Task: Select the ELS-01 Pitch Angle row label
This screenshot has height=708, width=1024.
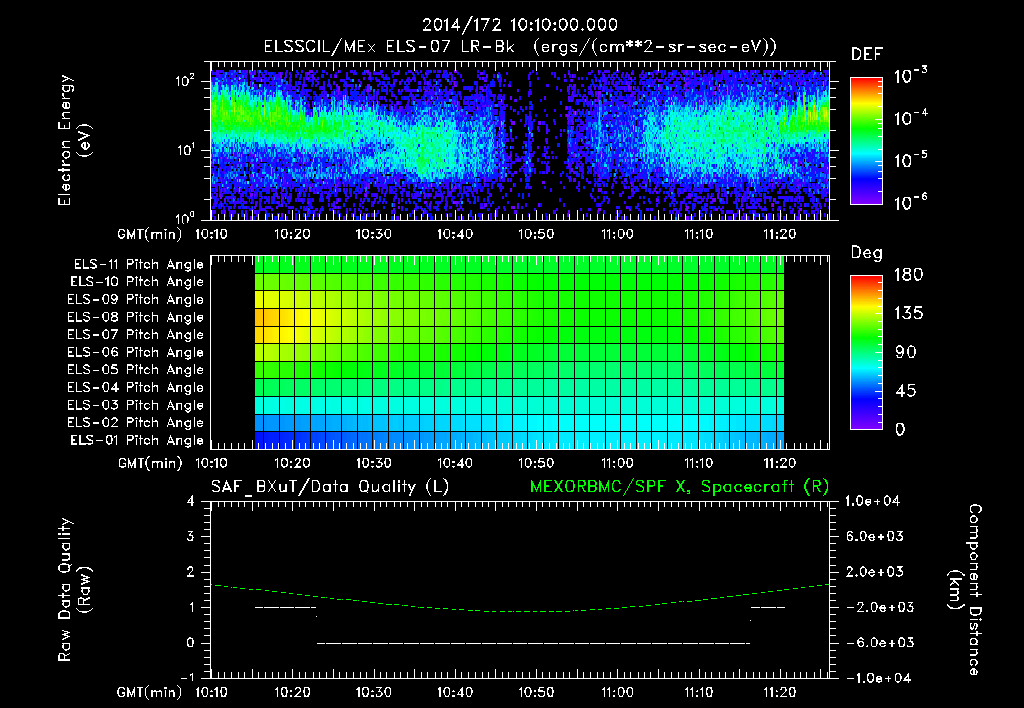Action: 136,441
